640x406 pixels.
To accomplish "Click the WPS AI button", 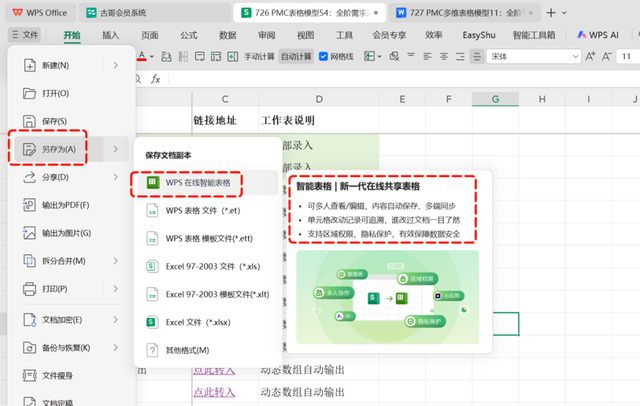I will tap(598, 35).
